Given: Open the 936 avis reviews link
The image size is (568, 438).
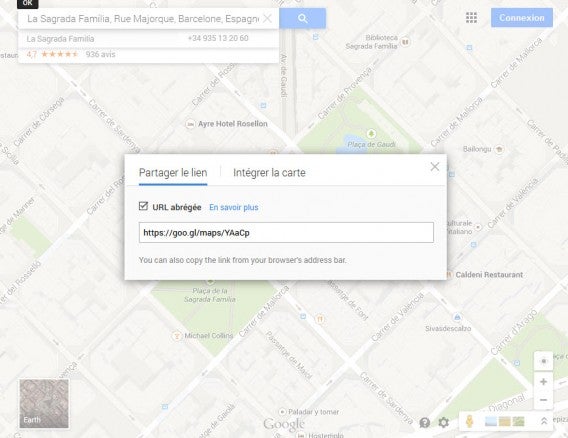Looking at the screenshot, I should coord(100,54).
